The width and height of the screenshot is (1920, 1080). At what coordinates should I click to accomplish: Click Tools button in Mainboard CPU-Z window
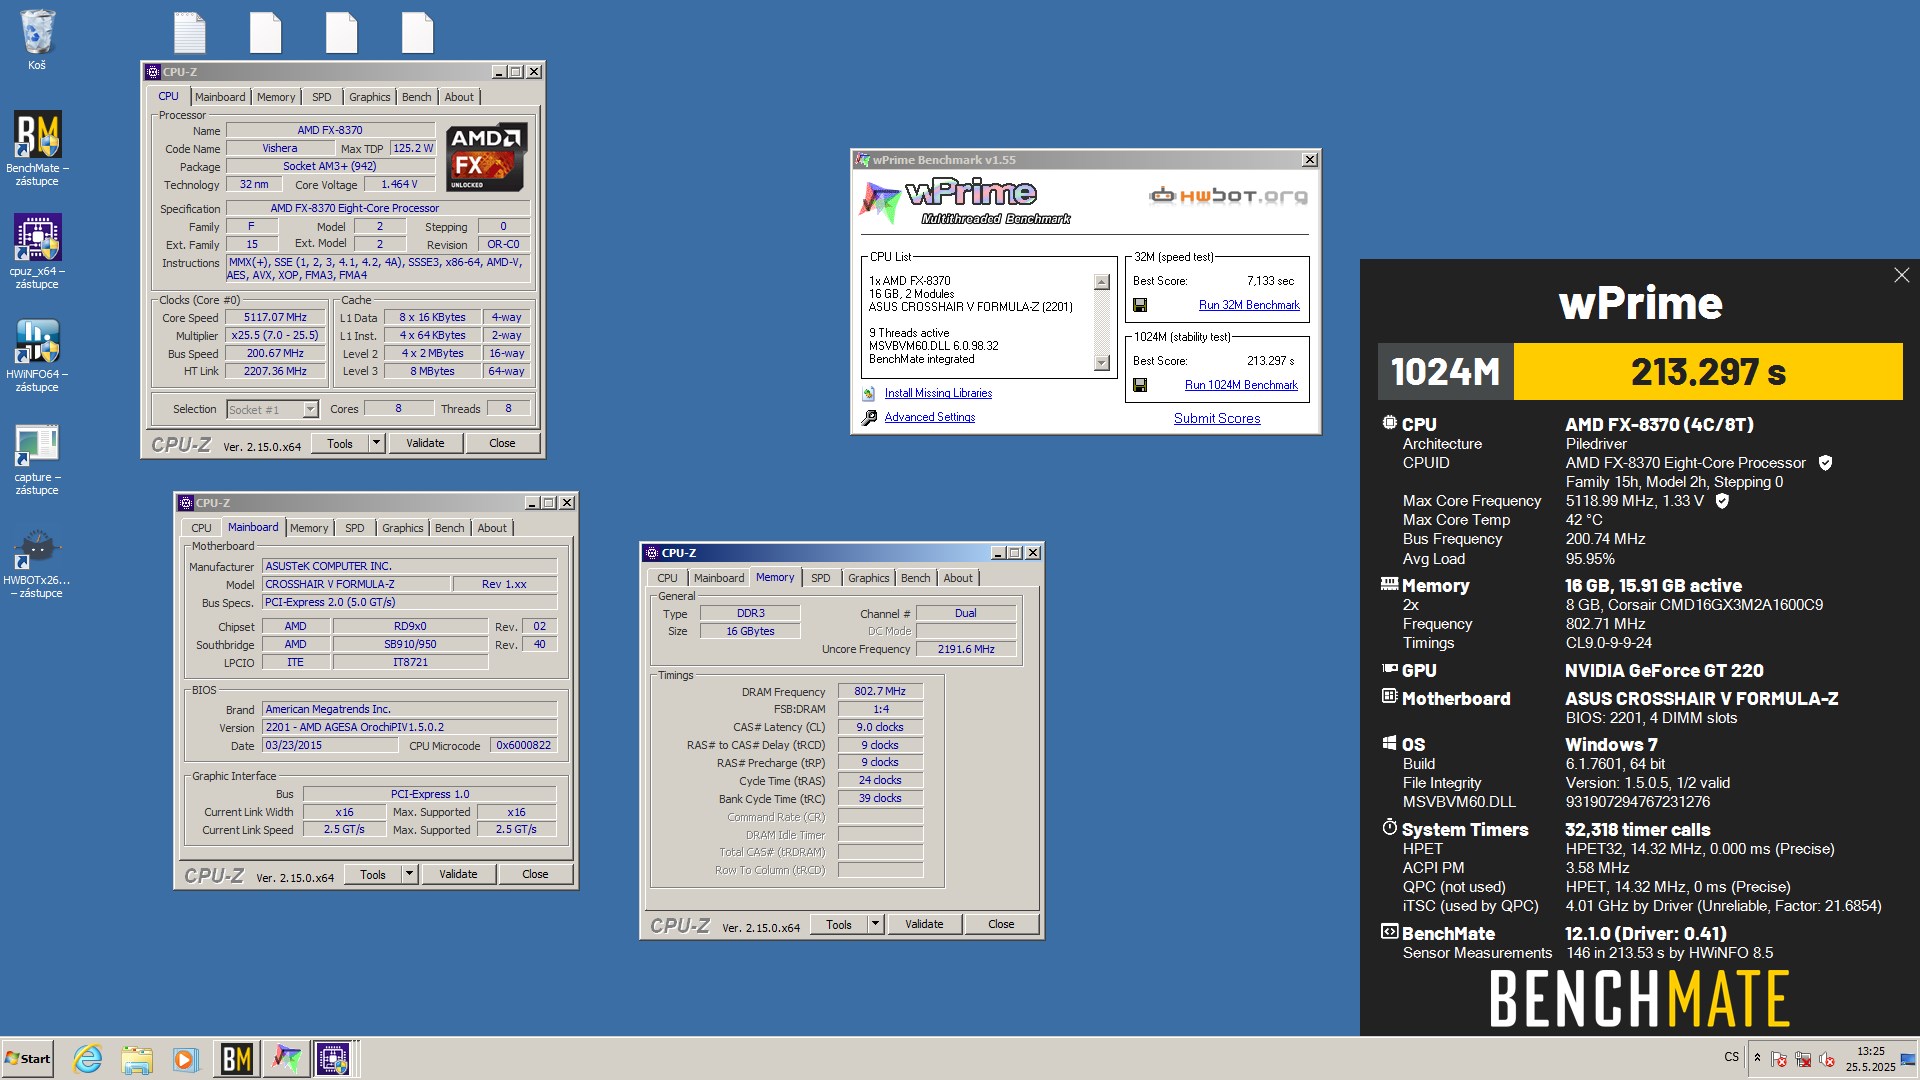(373, 874)
